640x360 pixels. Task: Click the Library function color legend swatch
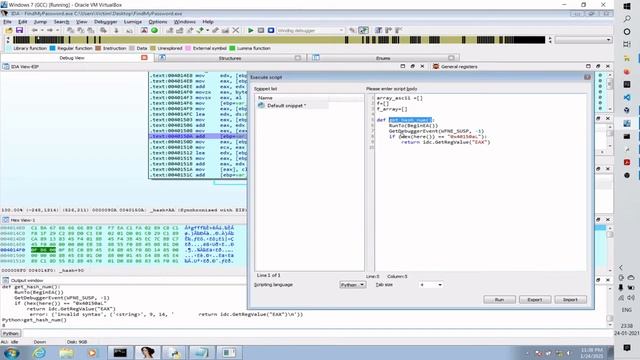9,48
